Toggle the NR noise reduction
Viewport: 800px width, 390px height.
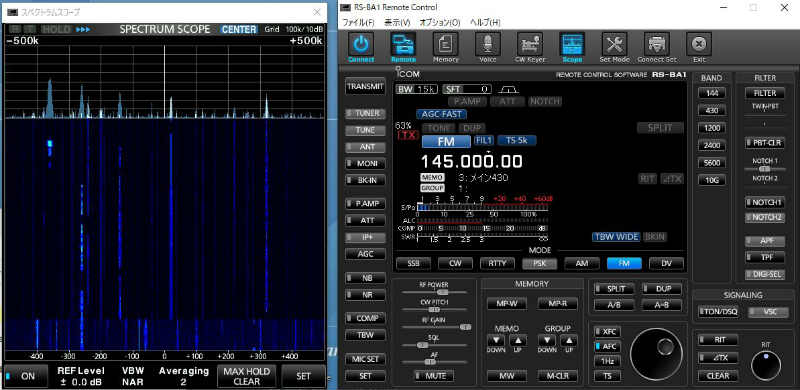coord(365,295)
